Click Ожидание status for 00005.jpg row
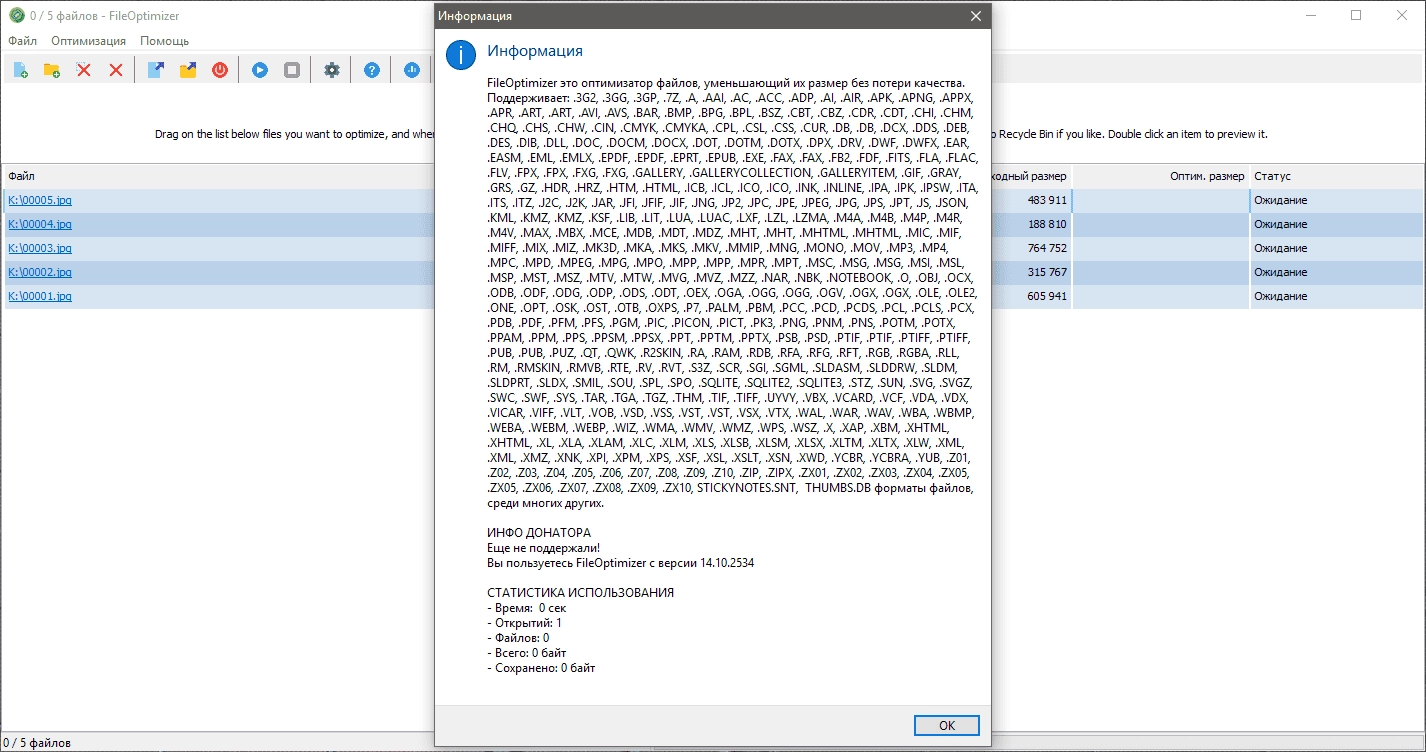The image size is (1426, 752). [x=1281, y=200]
